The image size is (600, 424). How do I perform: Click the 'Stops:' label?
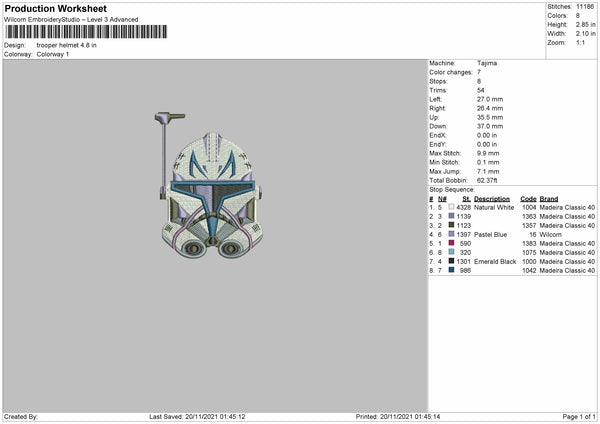438,81
